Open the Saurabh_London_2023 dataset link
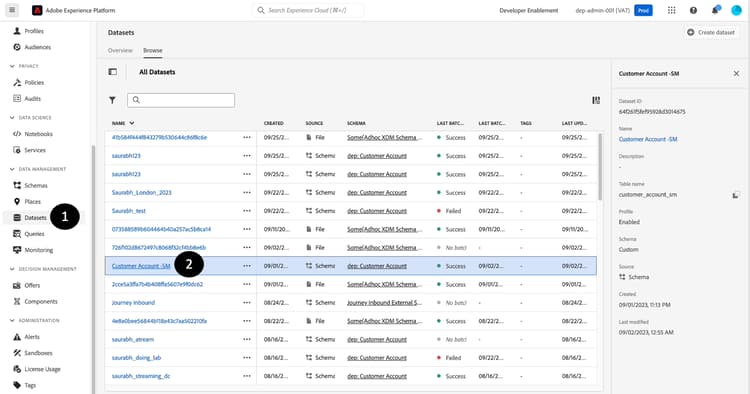750x394 pixels. point(142,193)
